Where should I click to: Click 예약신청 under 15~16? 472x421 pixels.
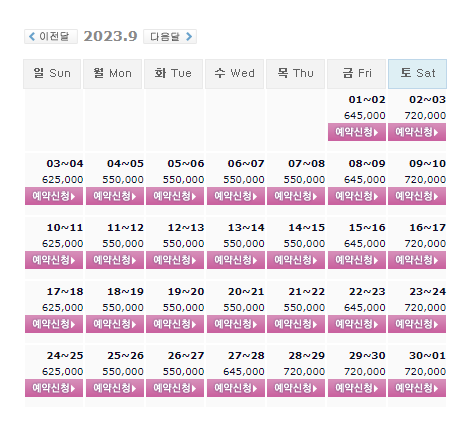357,260
